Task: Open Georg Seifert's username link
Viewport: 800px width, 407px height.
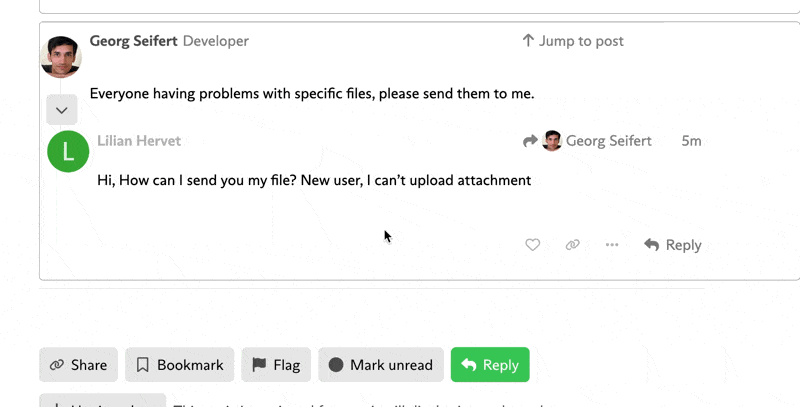Action: tap(134, 41)
